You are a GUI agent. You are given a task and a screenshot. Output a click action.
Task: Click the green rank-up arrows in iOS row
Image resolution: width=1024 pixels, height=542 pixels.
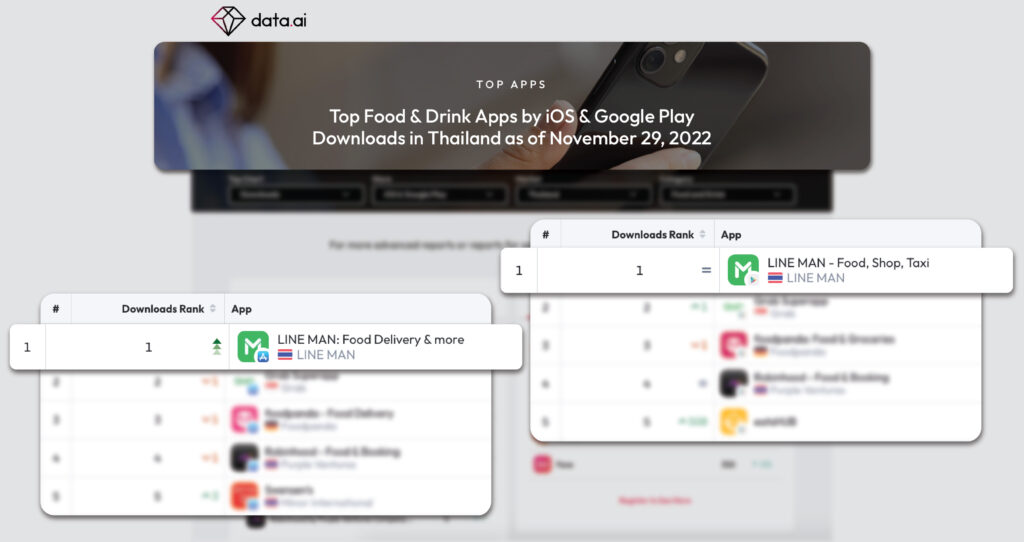217,347
